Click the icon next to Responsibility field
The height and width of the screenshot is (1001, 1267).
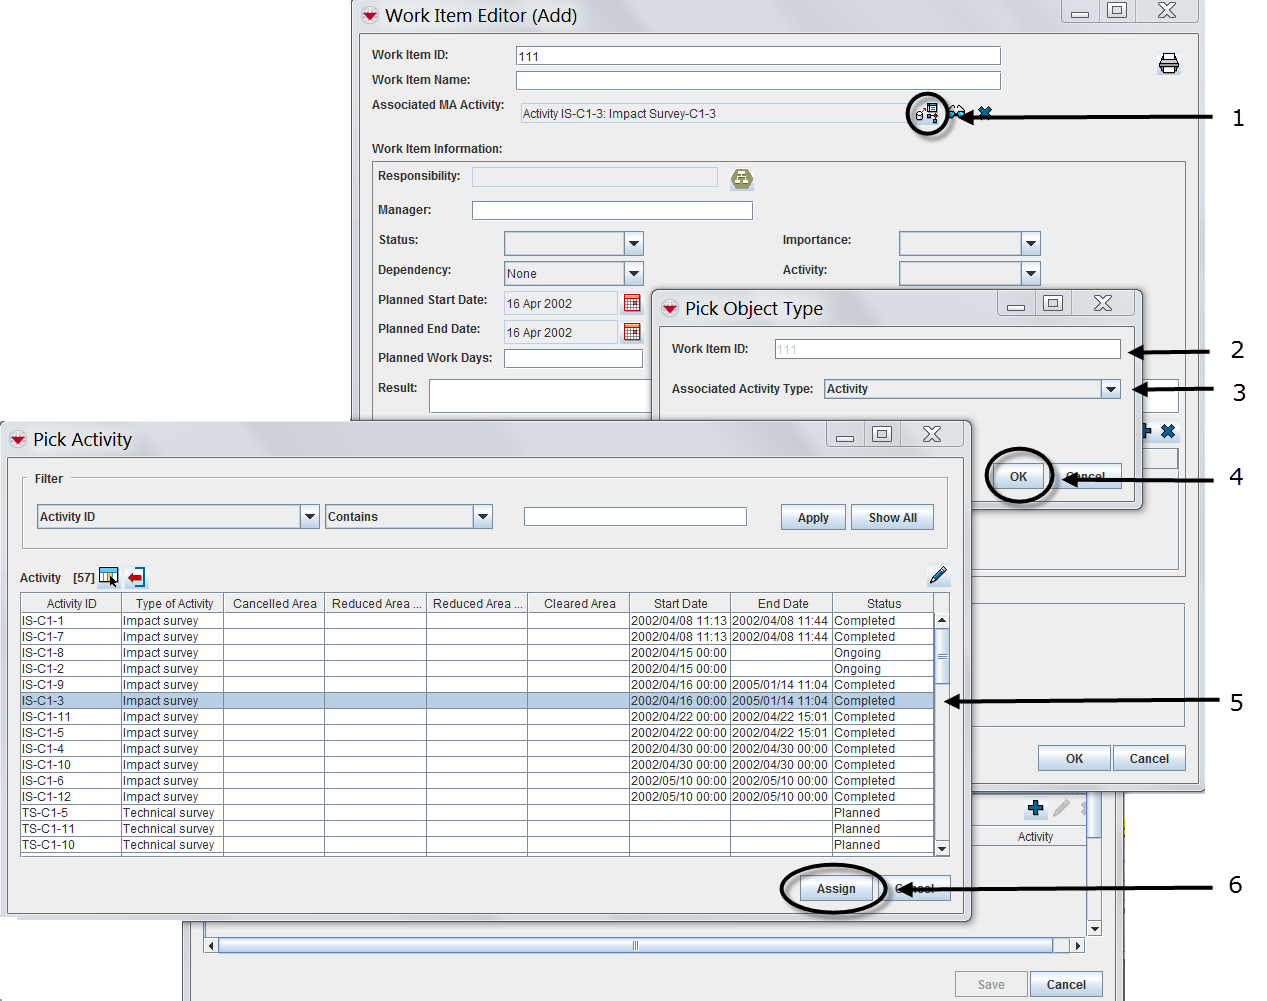pos(741,179)
